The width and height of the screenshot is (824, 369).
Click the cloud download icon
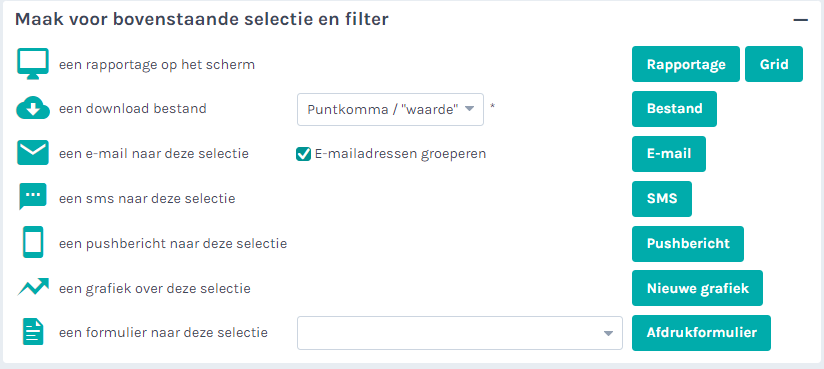click(x=33, y=109)
